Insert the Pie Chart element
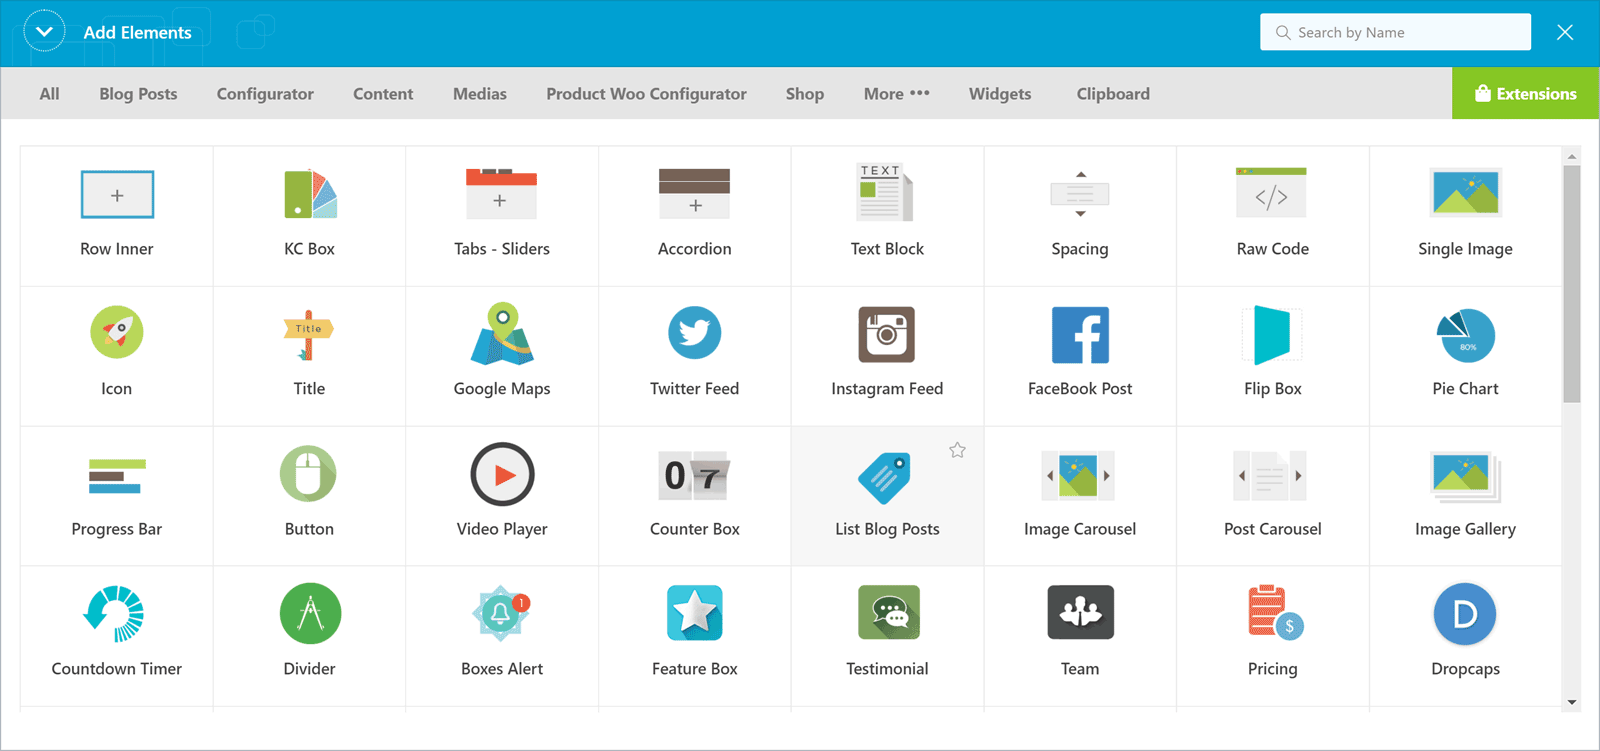The height and width of the screenshot is (751, 1600). (x=1465, y=356)
